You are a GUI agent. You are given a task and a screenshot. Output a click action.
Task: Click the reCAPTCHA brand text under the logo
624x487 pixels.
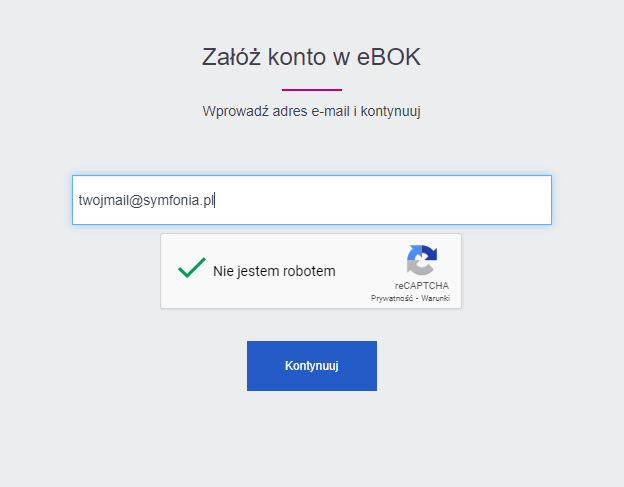(422, 286)
